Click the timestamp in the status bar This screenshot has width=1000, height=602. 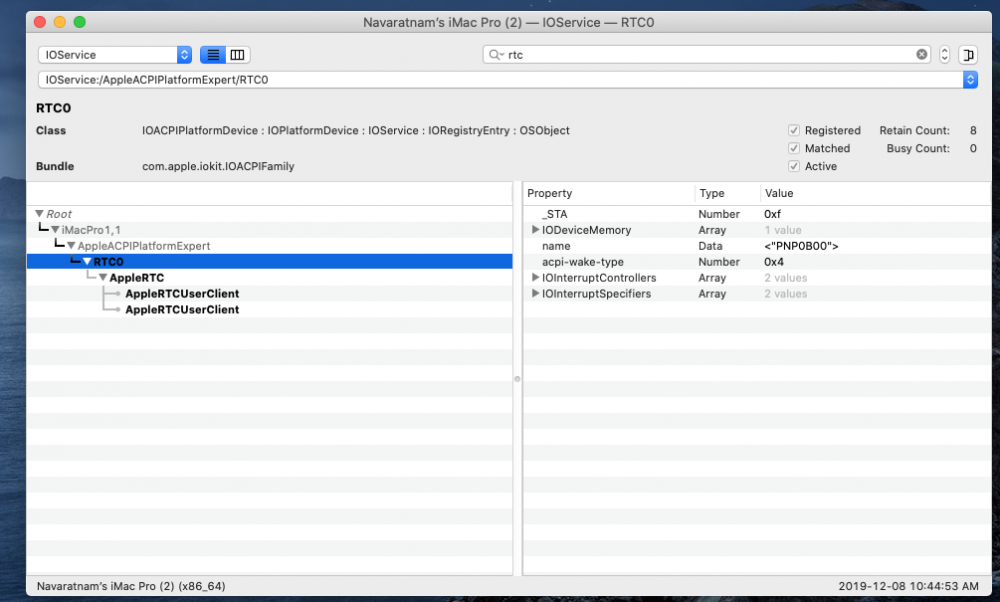point(908,585)
